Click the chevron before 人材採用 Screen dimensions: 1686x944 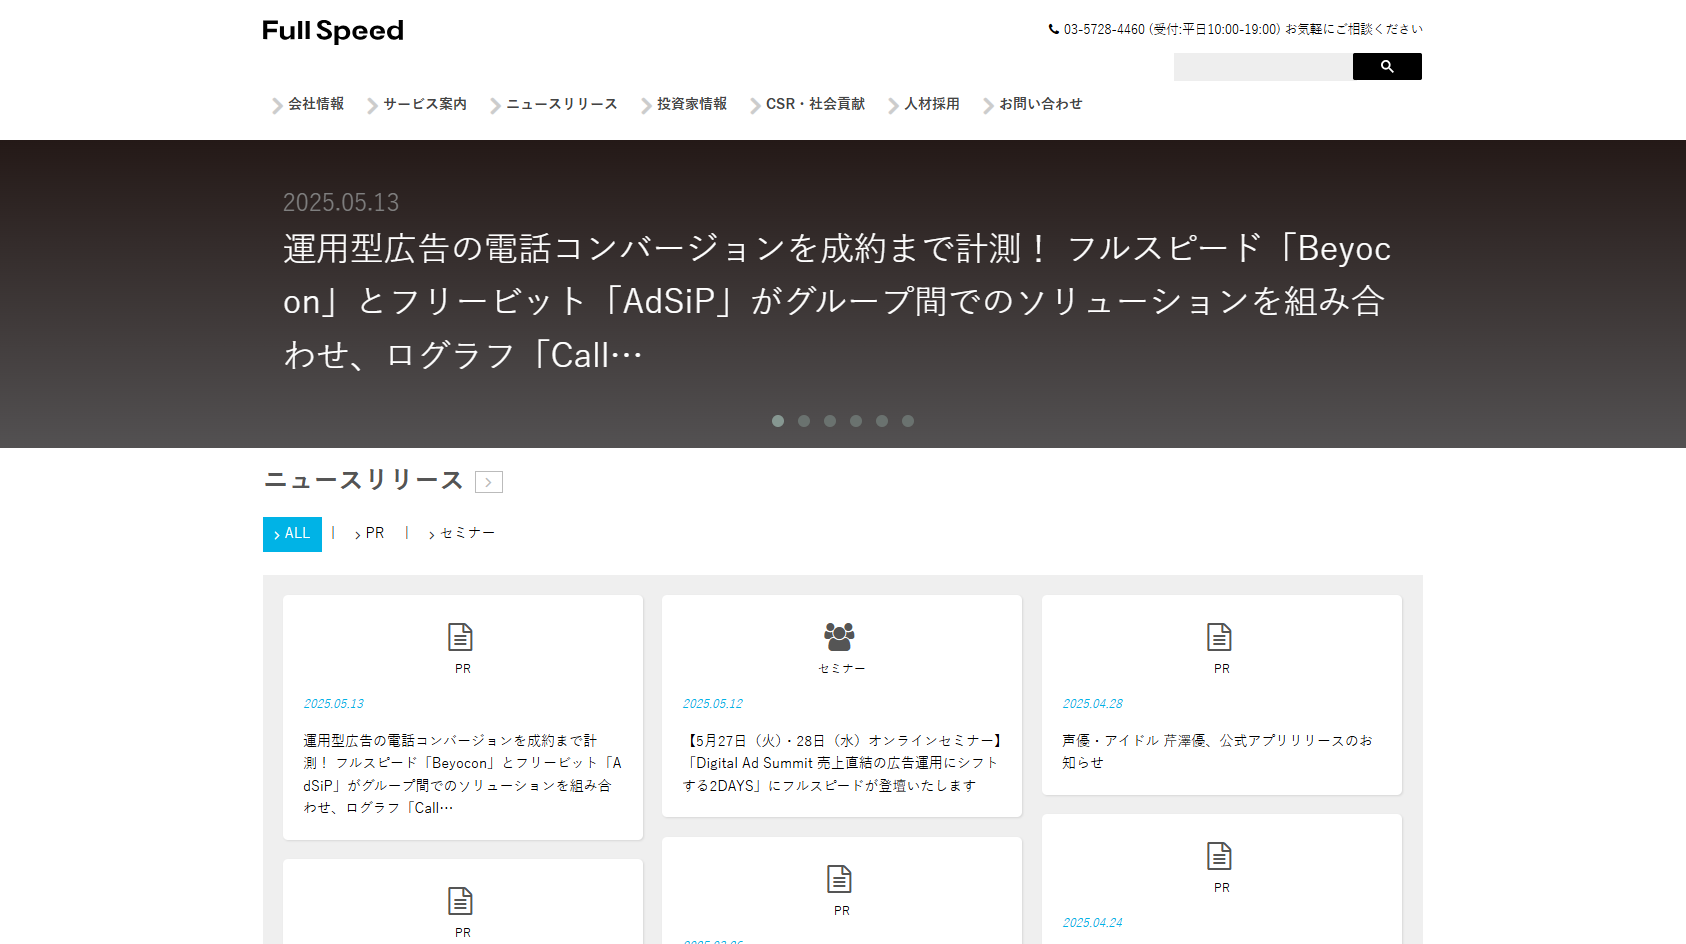coord(893,105)
